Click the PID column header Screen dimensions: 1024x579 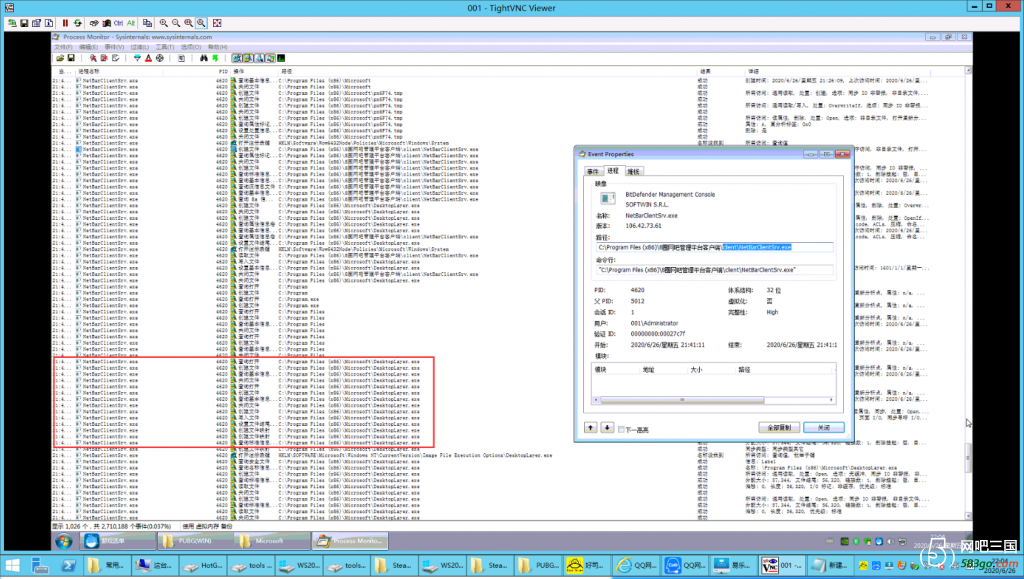[x=223, y=71]
